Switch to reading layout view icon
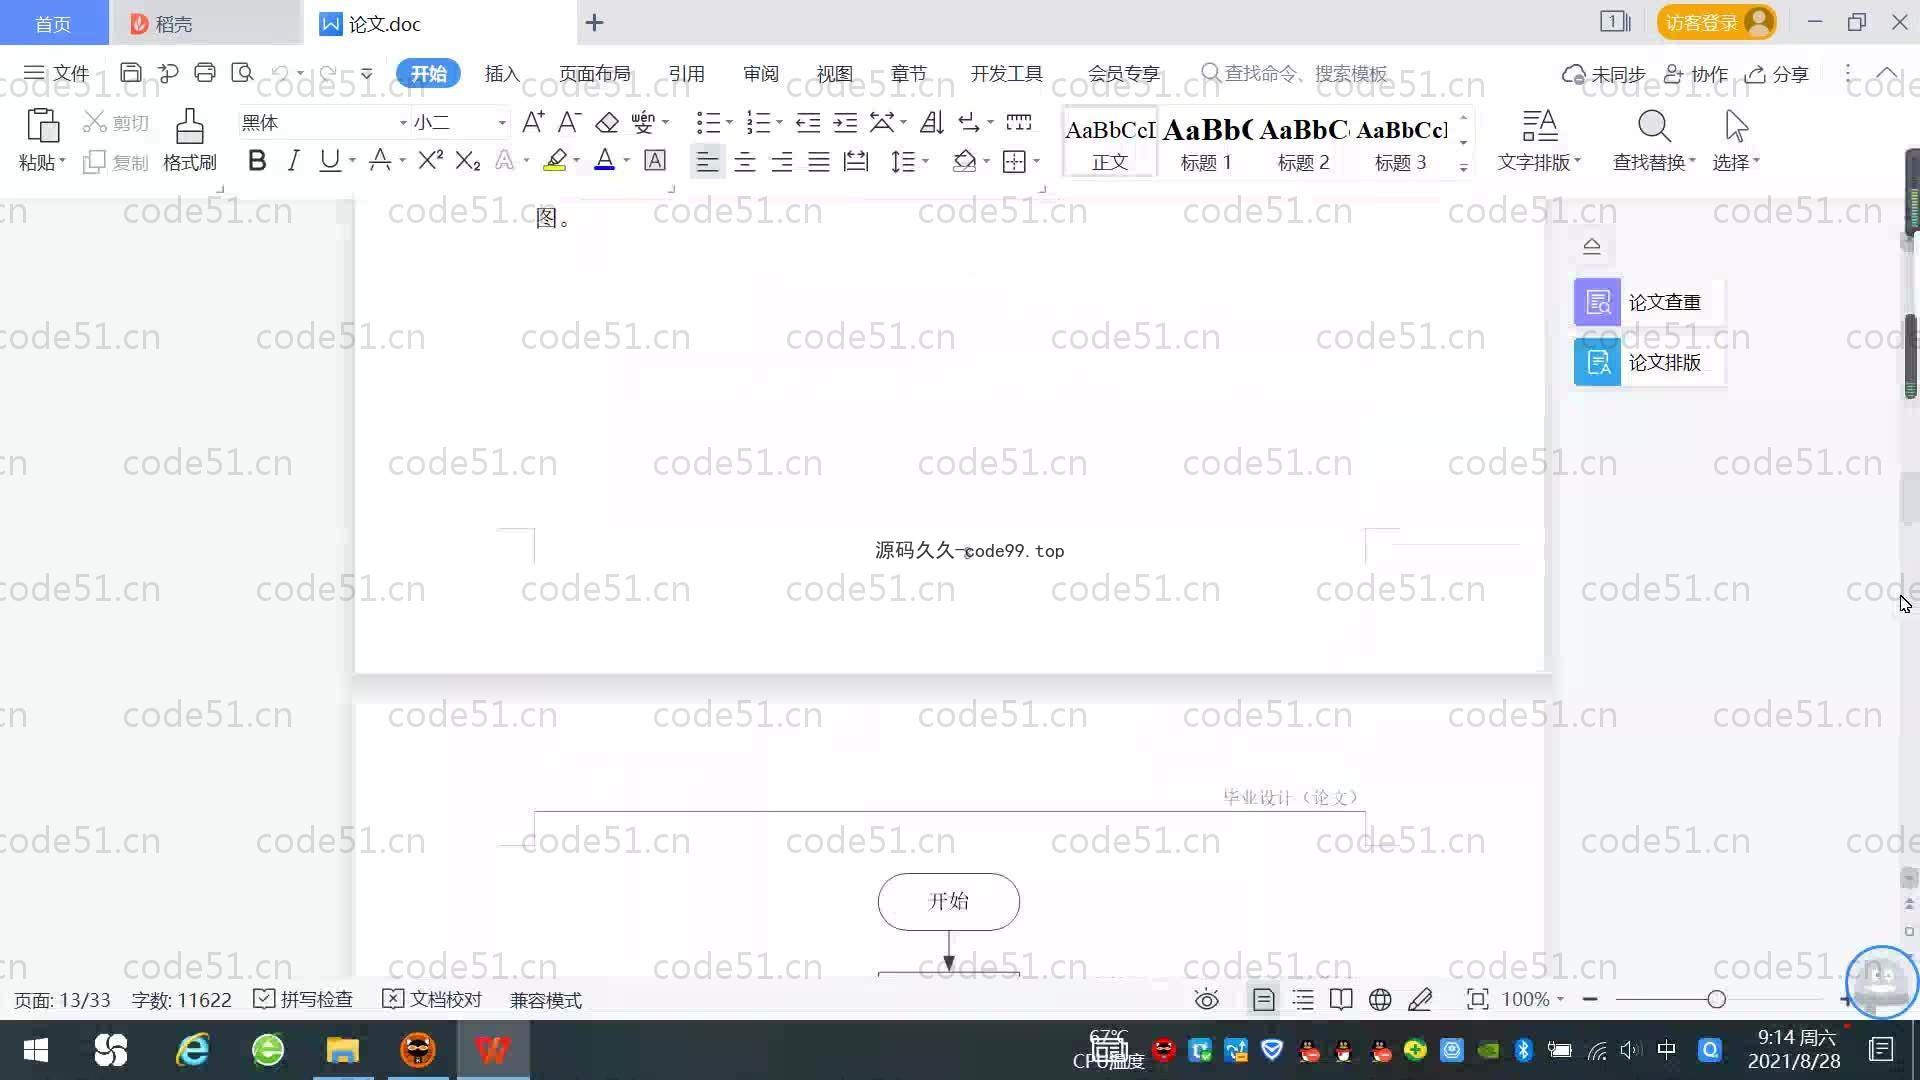 1341,999
